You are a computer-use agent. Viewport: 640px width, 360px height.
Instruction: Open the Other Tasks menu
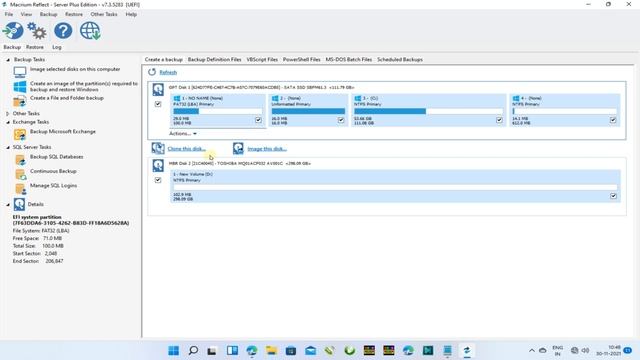[104, 14]
